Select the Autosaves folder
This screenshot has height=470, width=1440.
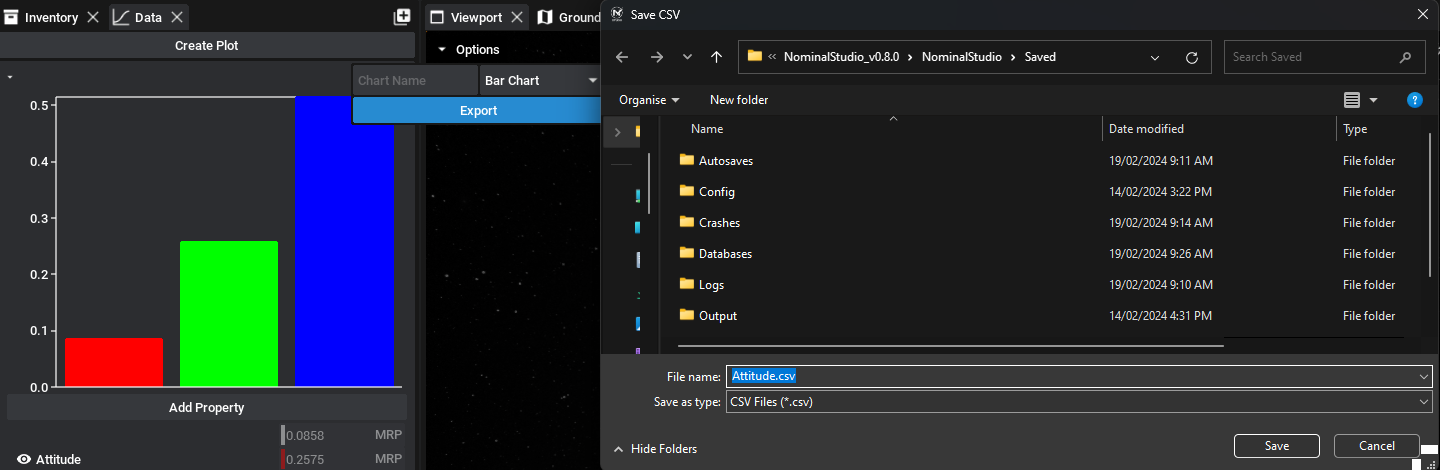[x=726, y=161]
